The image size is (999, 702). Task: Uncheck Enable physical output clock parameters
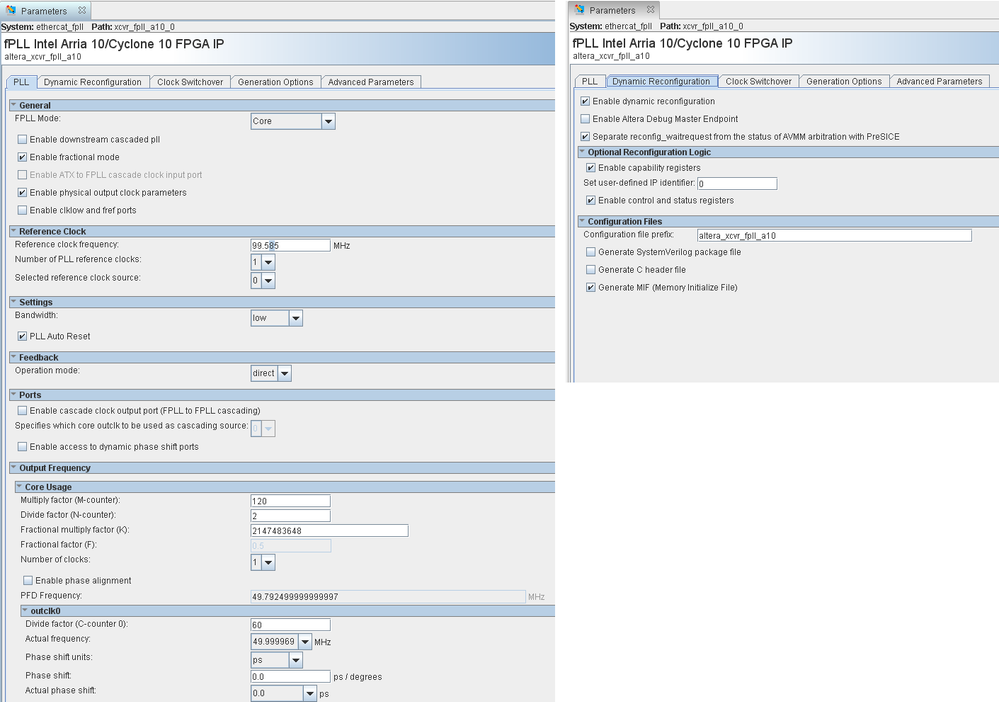pos(22,193)
